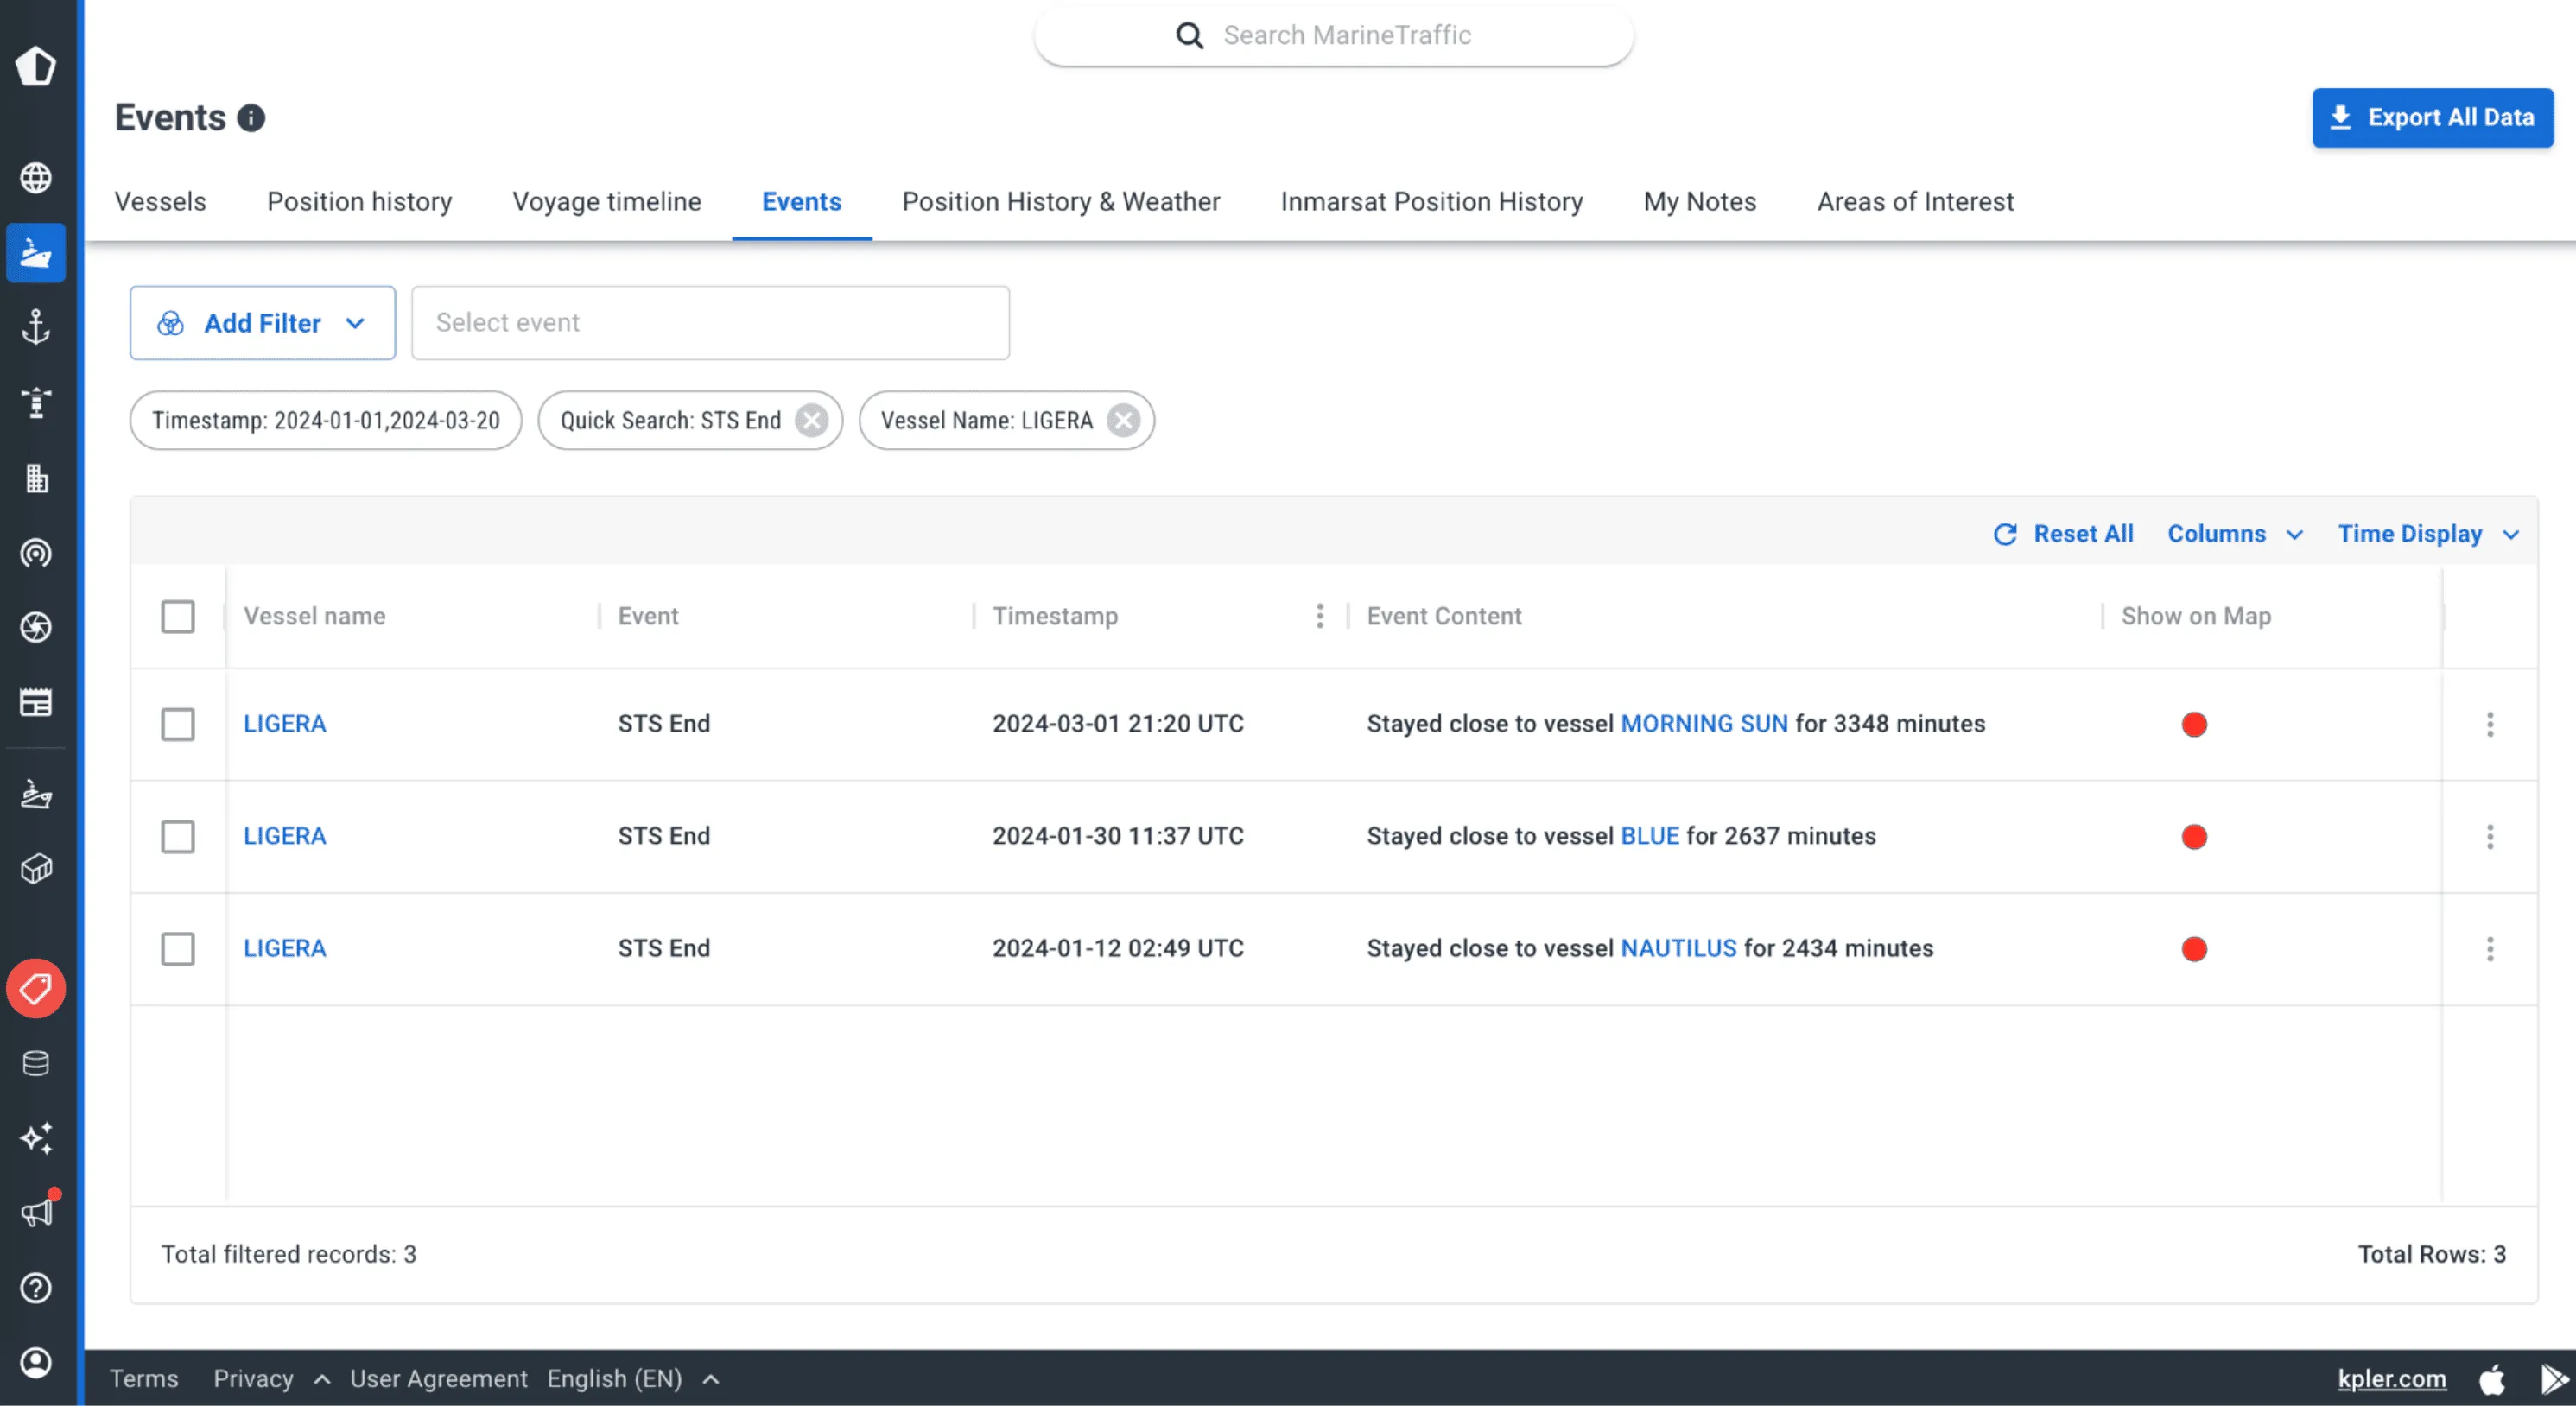Switch to the Voyage timeline tab
Screen dimensions: 2576x1406
click(x=606, y=202)
